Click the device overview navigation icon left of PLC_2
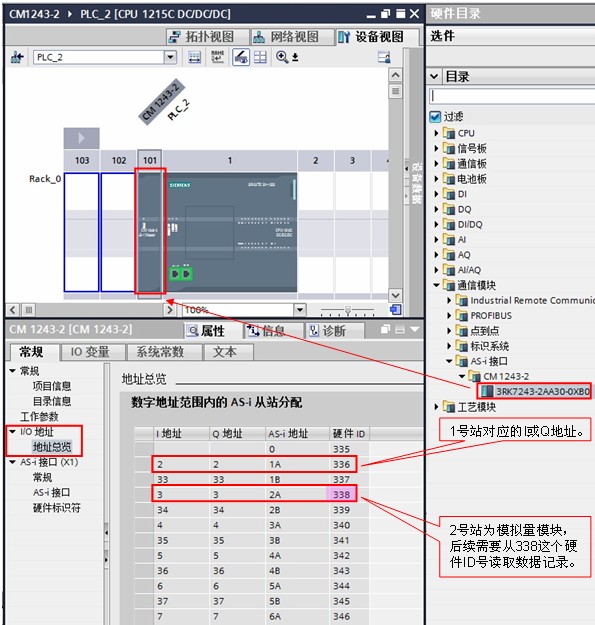This screenshot has width=595, height=625. [17, 57]
